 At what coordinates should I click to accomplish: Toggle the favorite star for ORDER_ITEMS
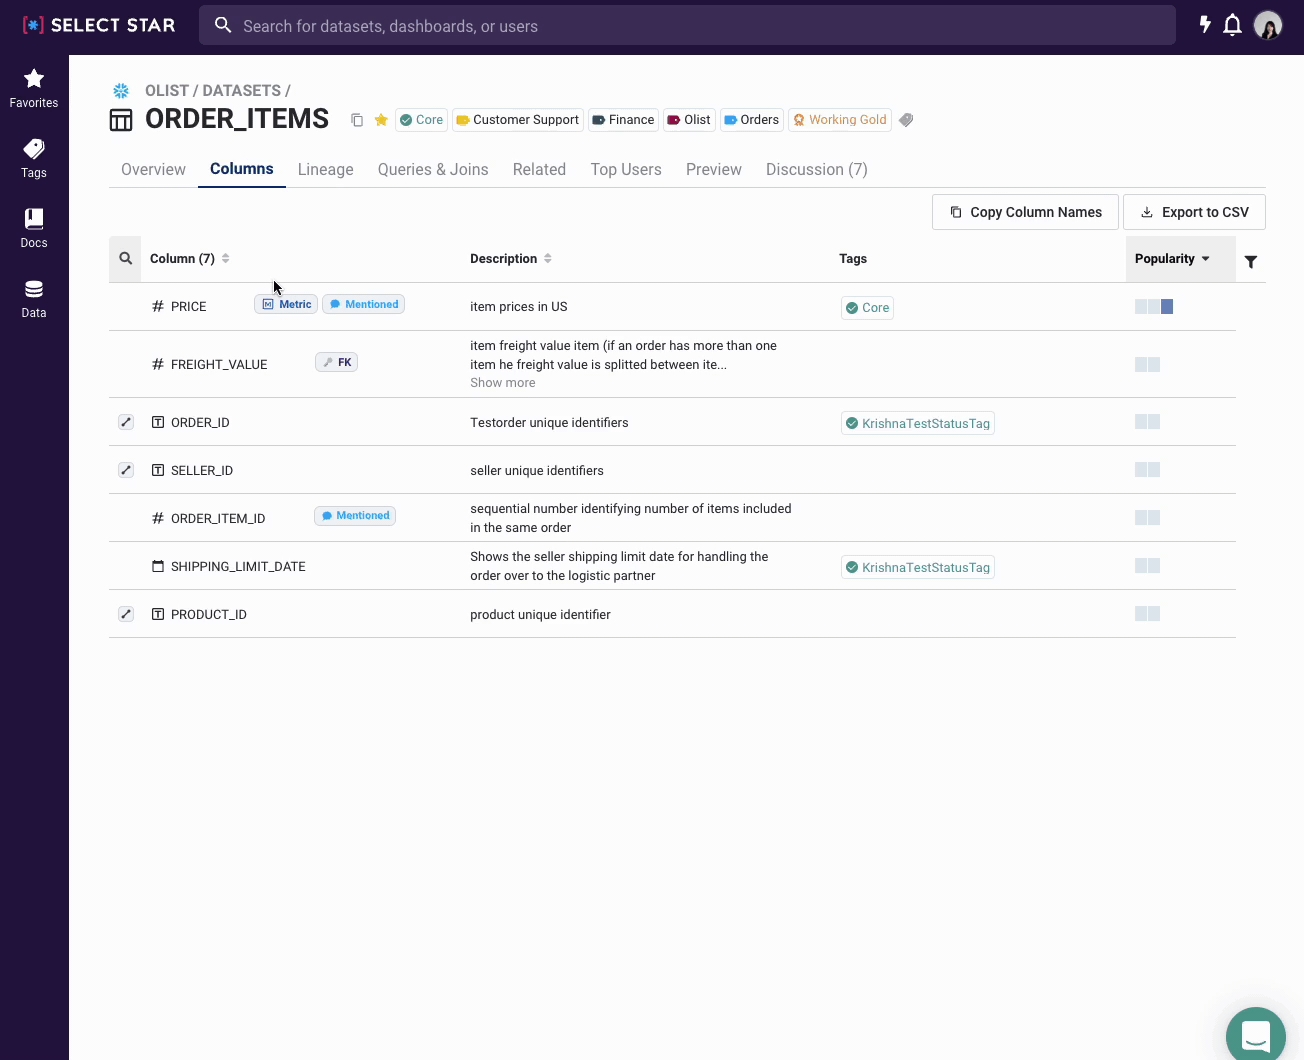point(381,120)
